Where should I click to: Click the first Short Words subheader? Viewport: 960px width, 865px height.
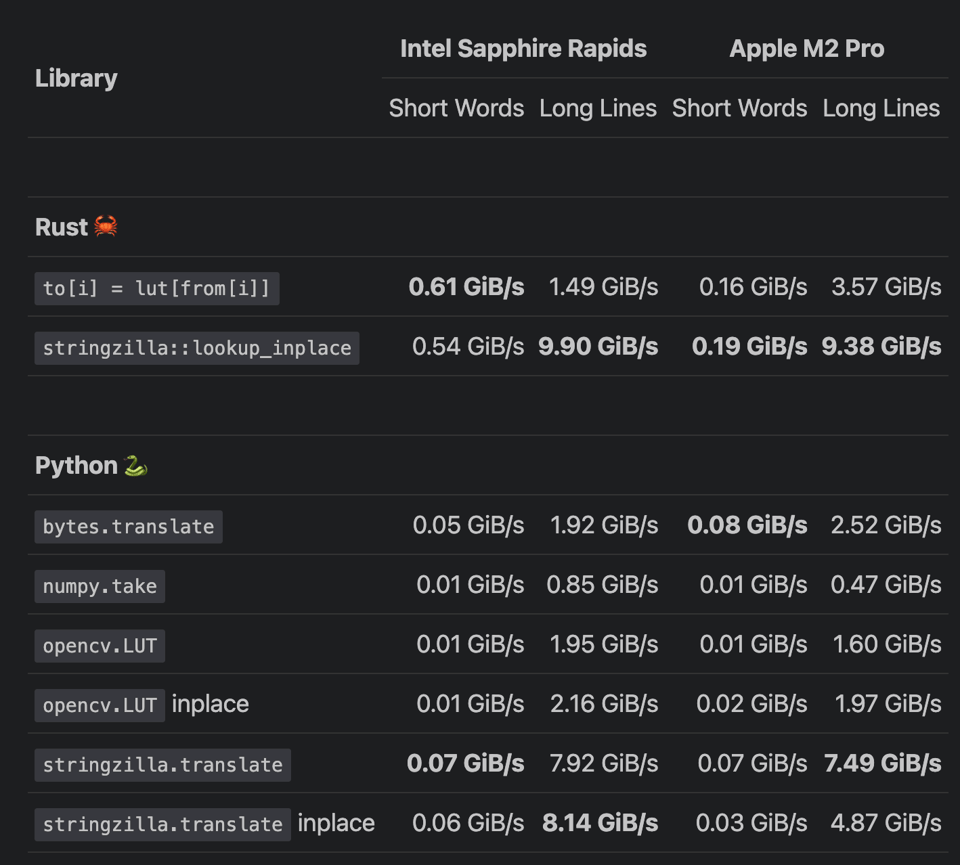pyautogui.click(x=456, y=108)
